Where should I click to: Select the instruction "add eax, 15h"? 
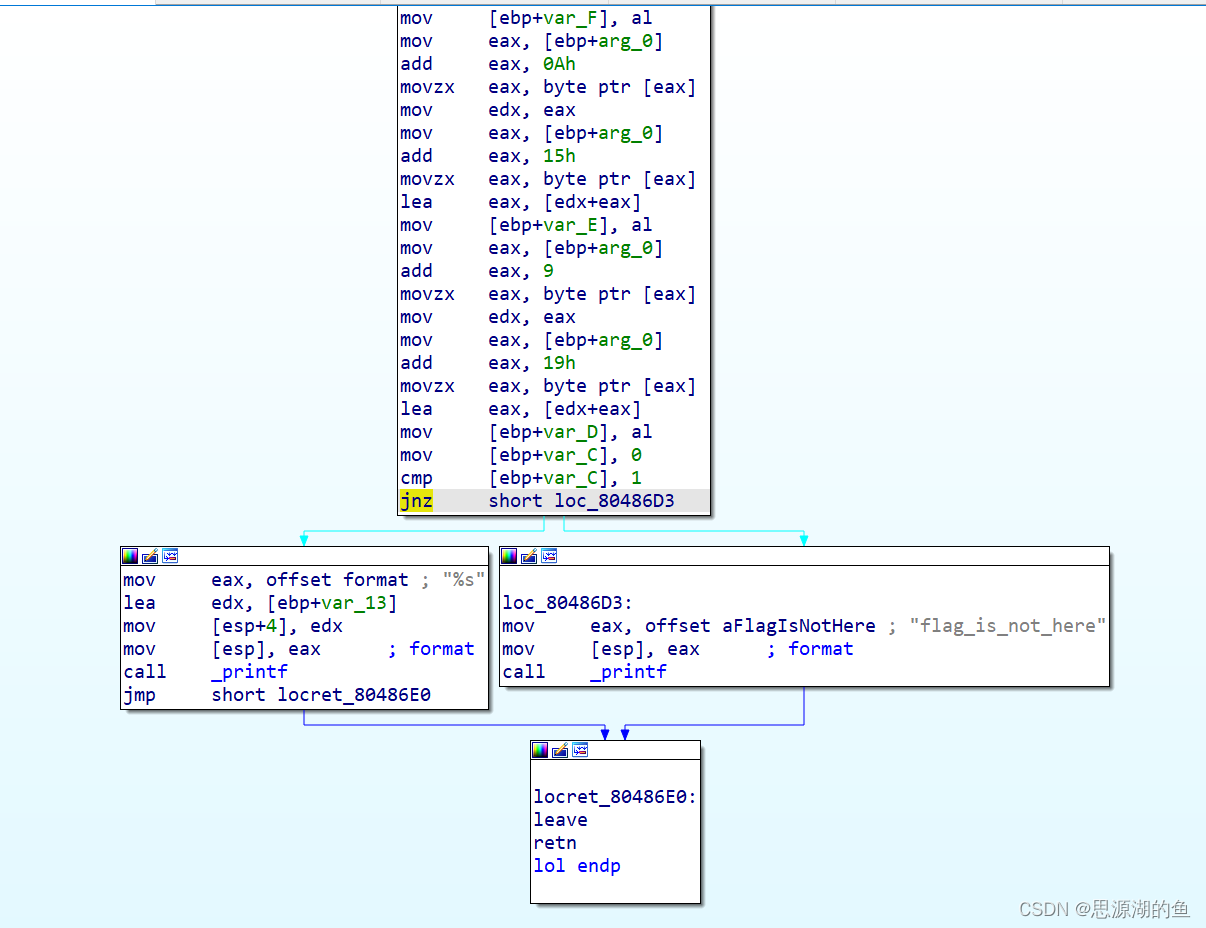488,156
